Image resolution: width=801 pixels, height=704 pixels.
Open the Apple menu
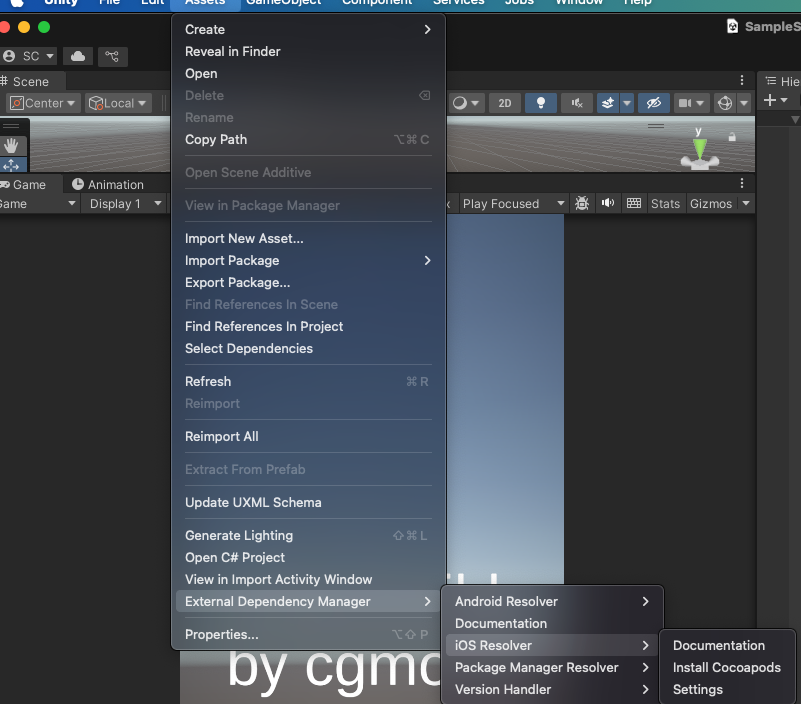pos(17,2)
